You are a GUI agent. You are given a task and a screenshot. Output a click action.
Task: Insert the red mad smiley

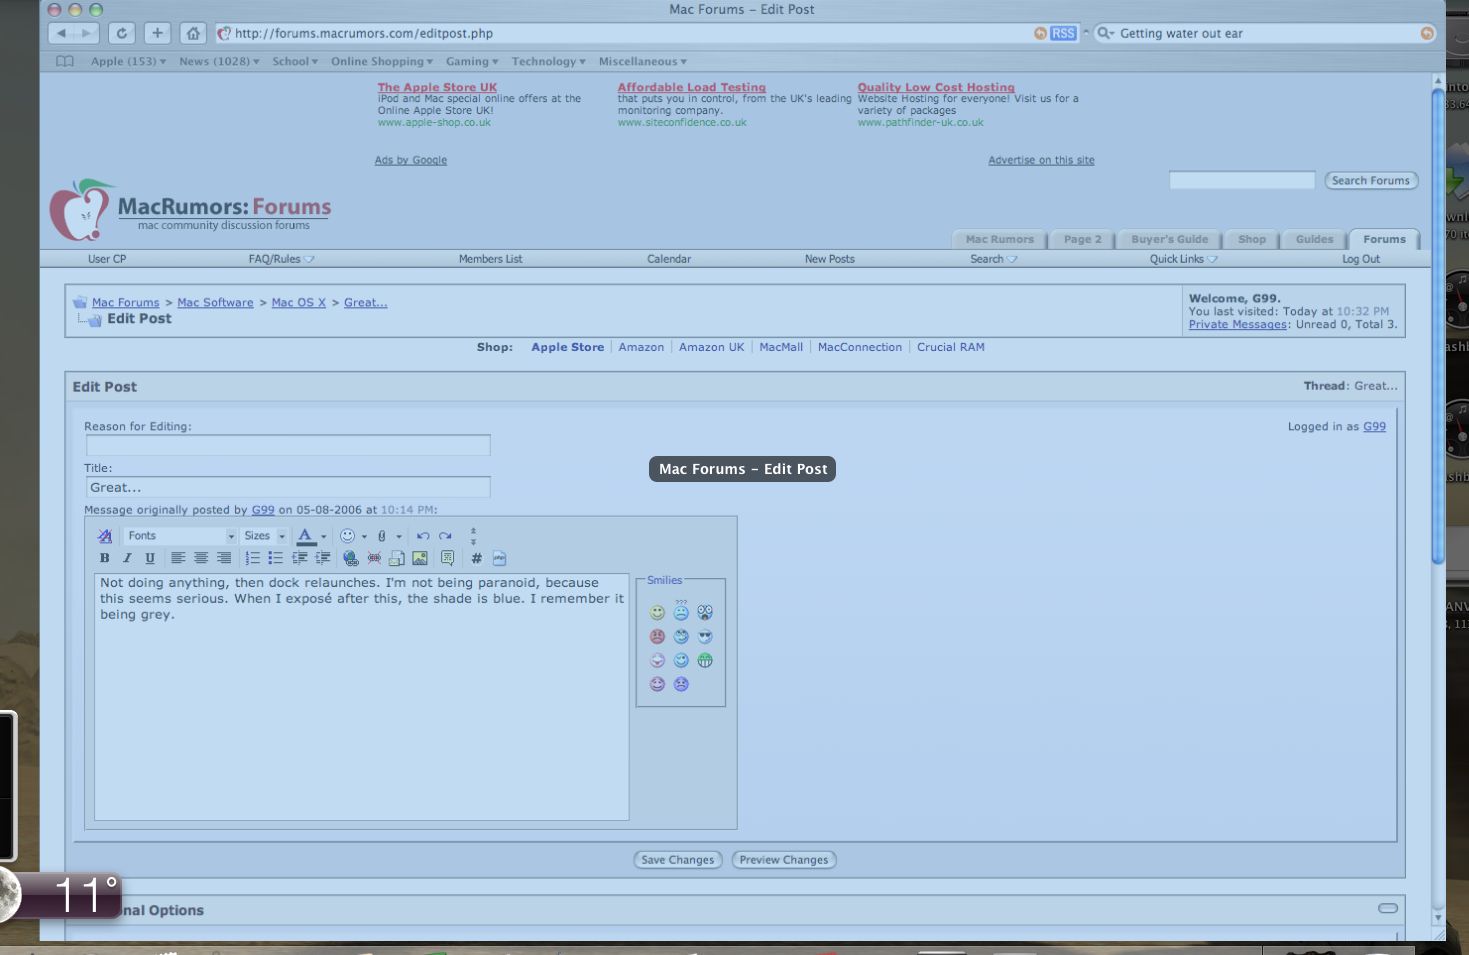point(657,636)
